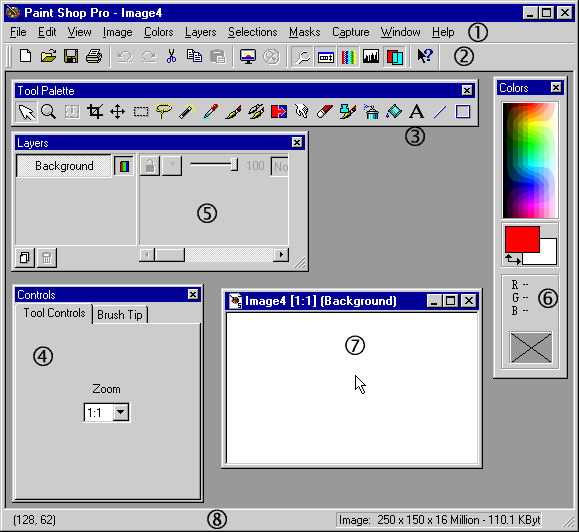Pick a color from the rainbow color picker

530,160
